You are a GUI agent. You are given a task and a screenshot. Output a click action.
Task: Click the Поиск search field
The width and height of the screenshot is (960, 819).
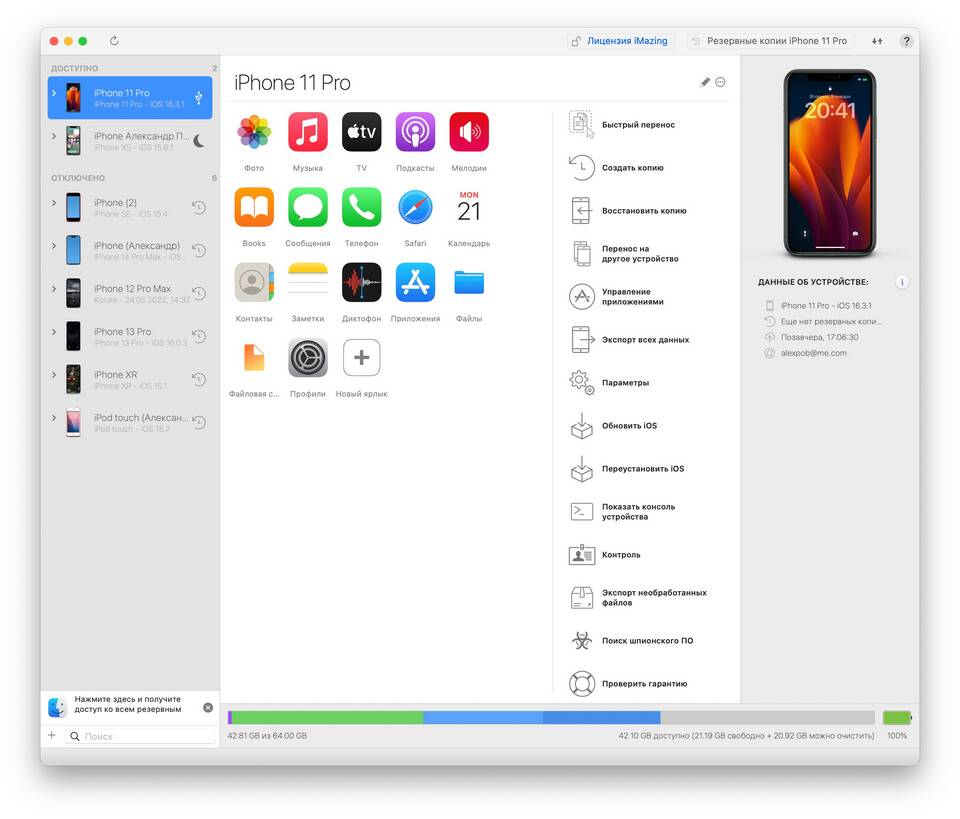[x=145, y=736]
